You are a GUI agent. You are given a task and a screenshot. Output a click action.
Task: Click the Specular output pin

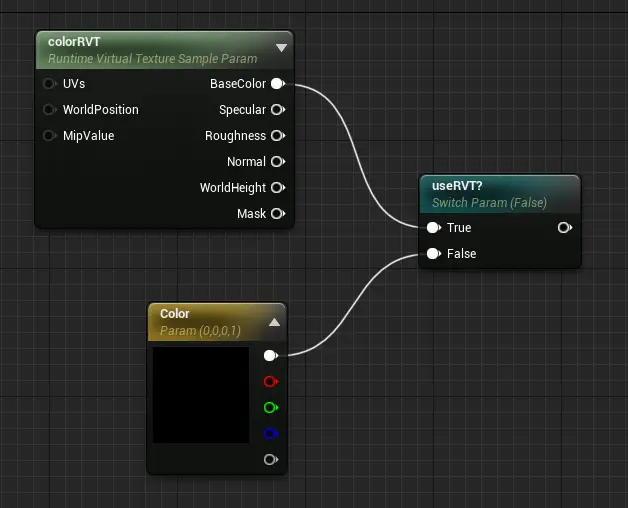click(x=278, y=110)
